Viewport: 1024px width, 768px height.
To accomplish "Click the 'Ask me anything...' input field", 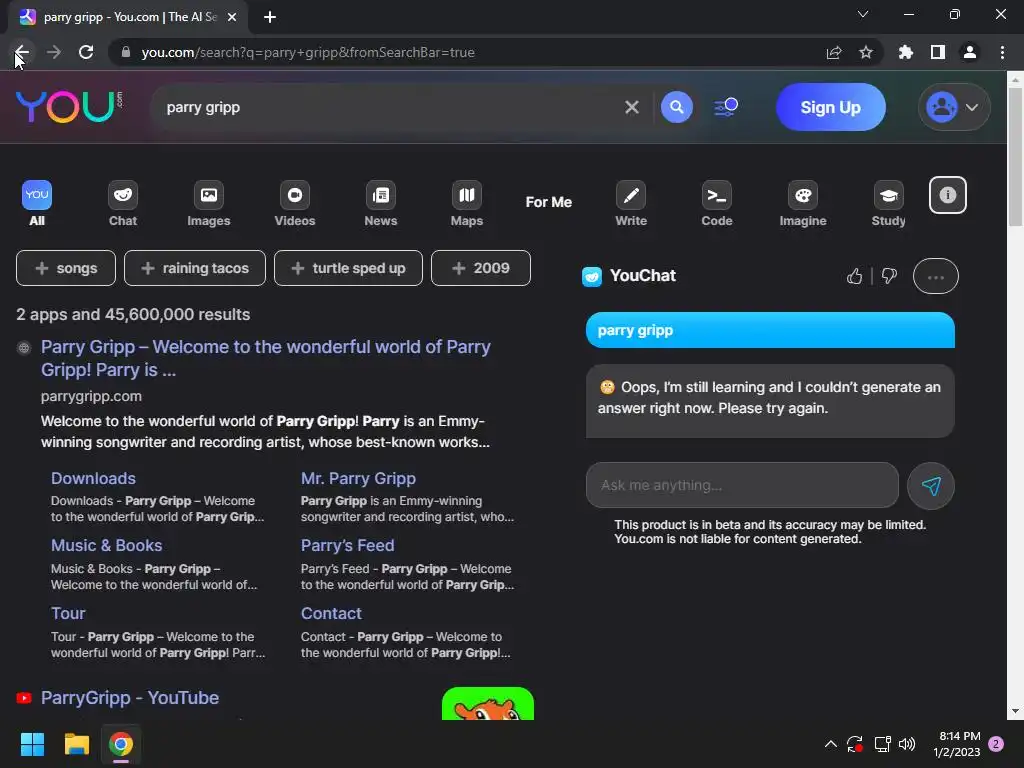I will pyautogui.click(x=742, y=485).
